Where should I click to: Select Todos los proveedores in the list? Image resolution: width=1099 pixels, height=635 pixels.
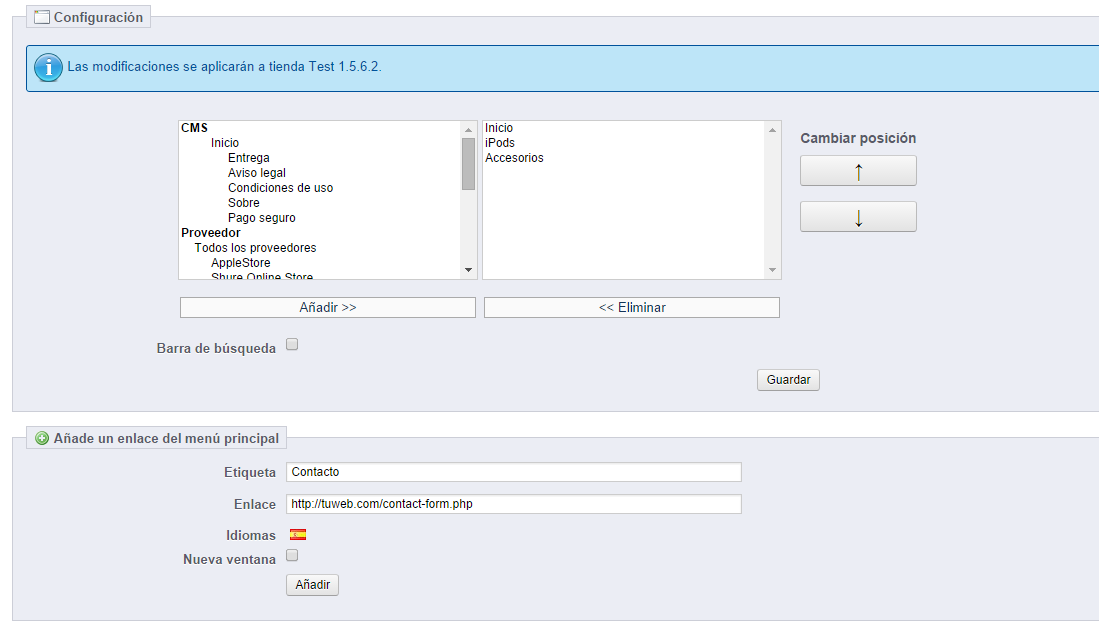click(x=255, y=248)
